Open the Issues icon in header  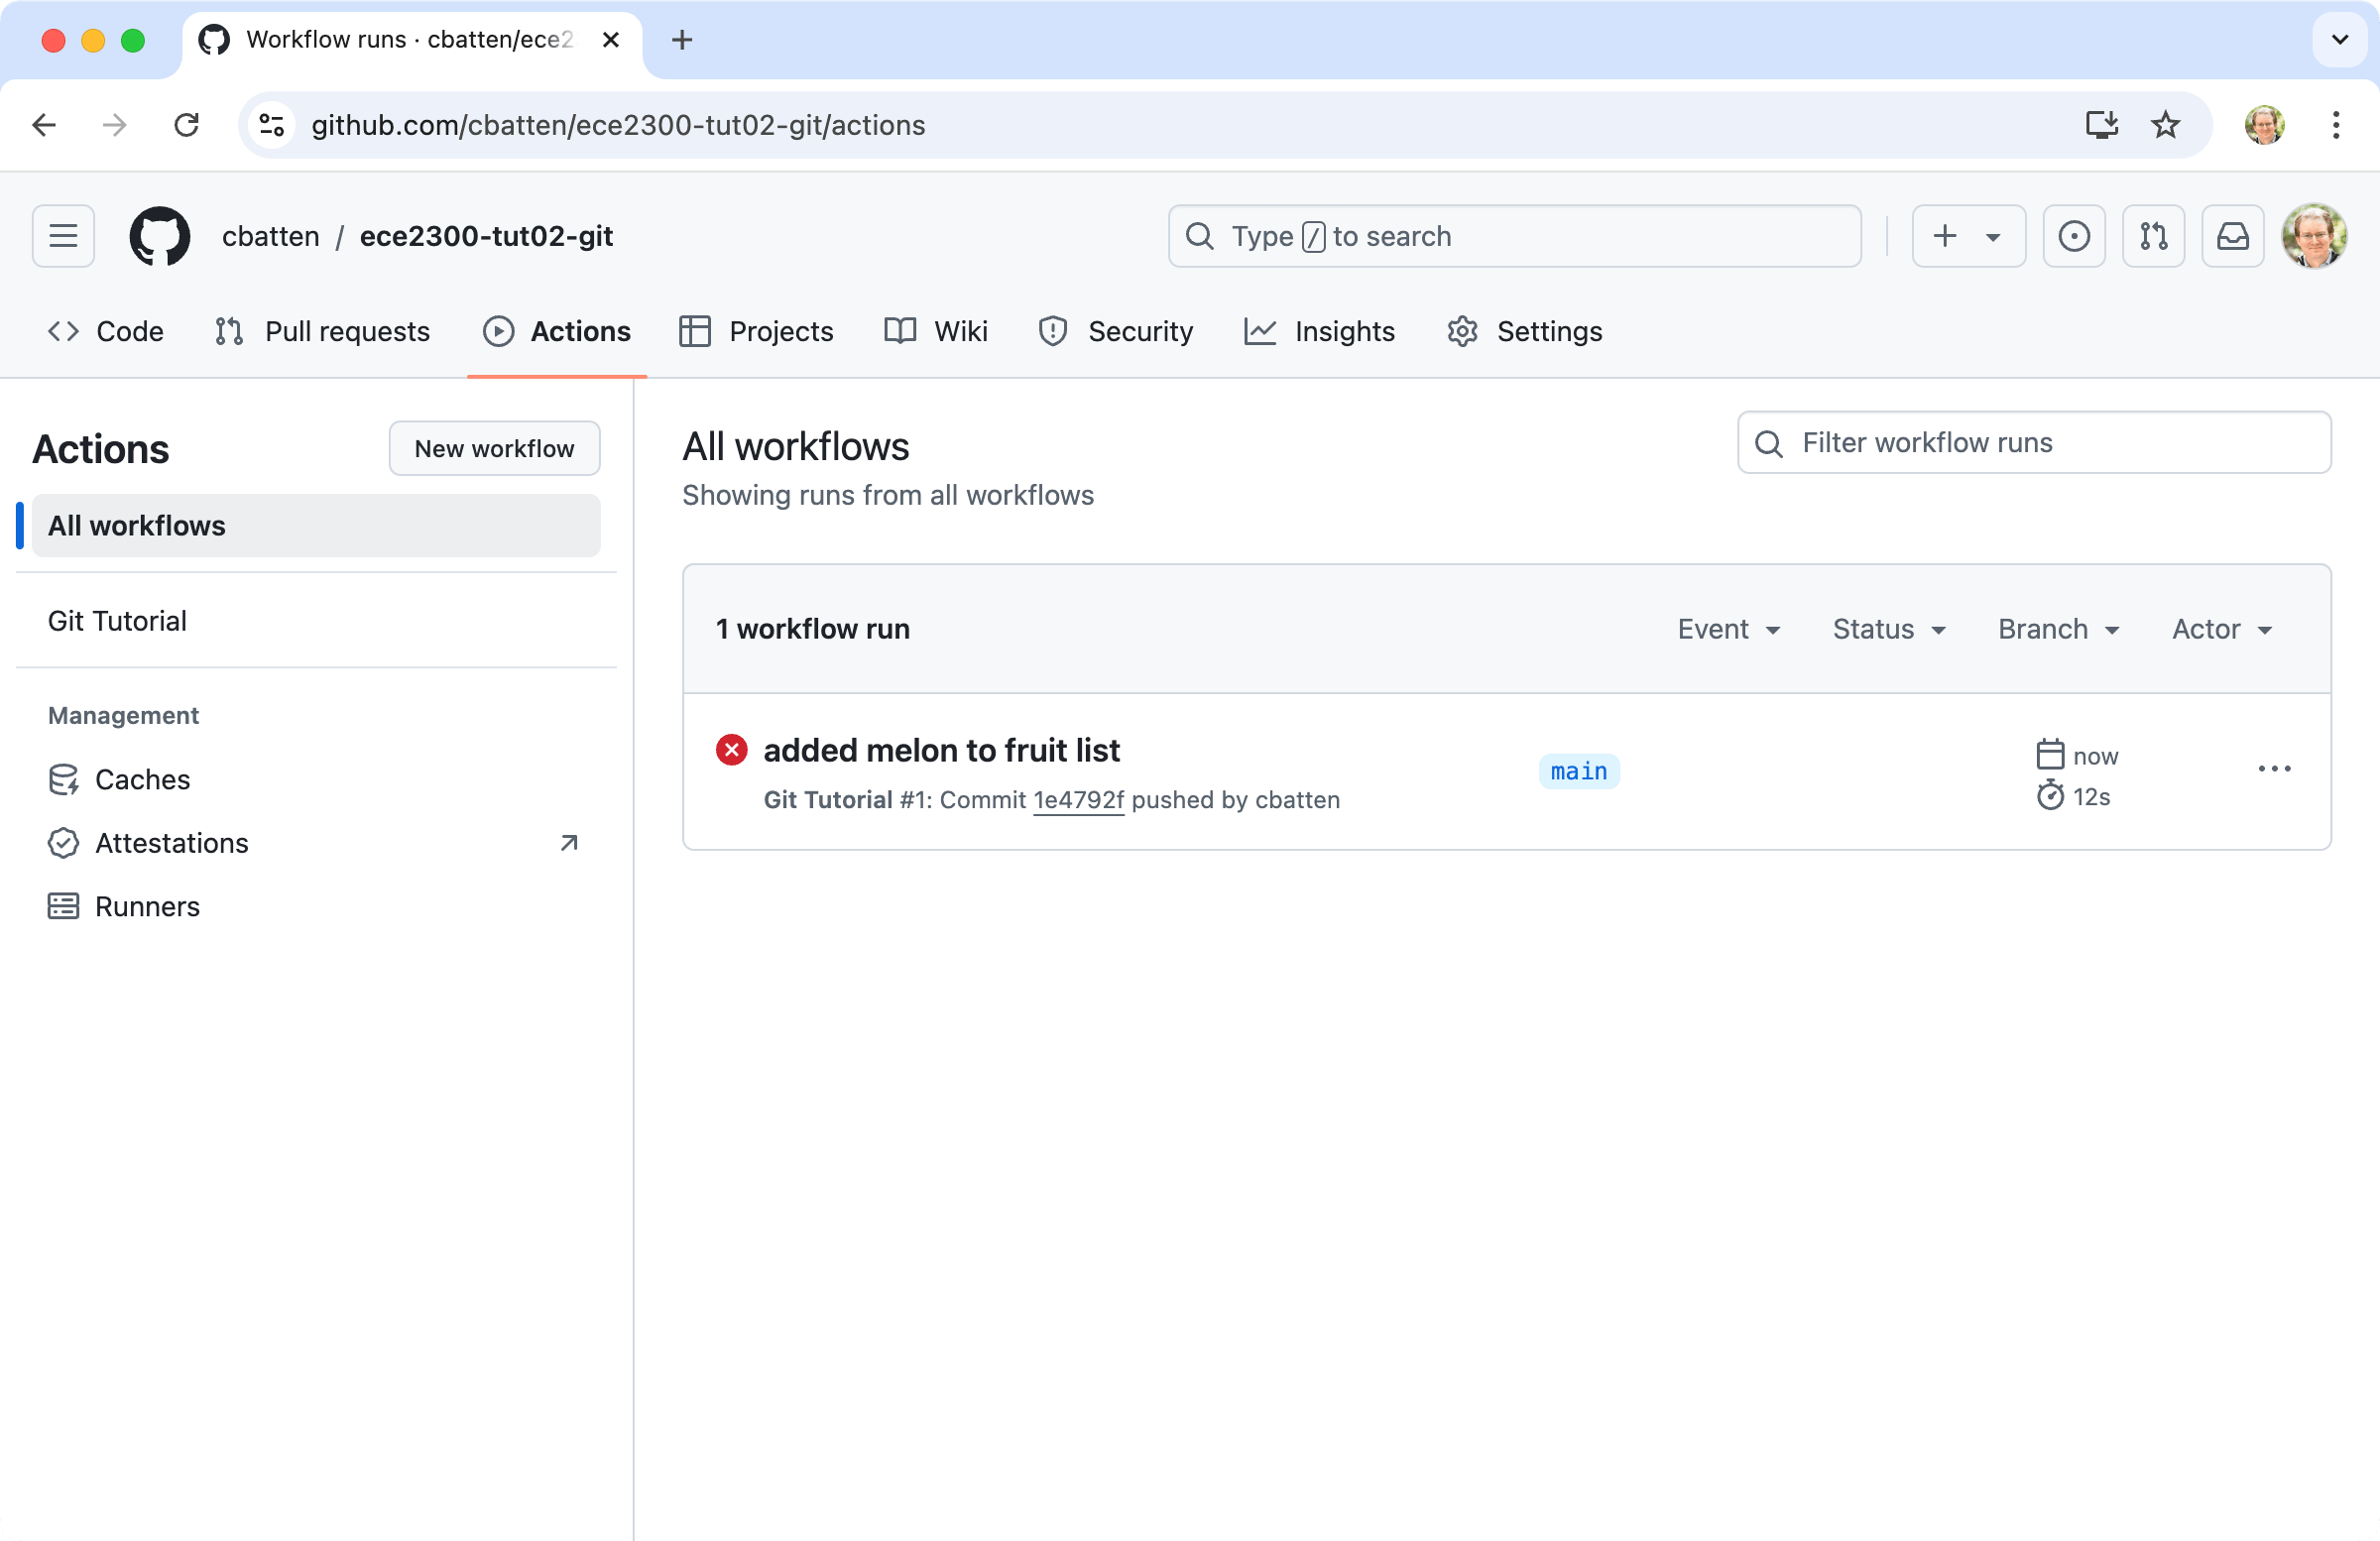(x=2073, y=236)
